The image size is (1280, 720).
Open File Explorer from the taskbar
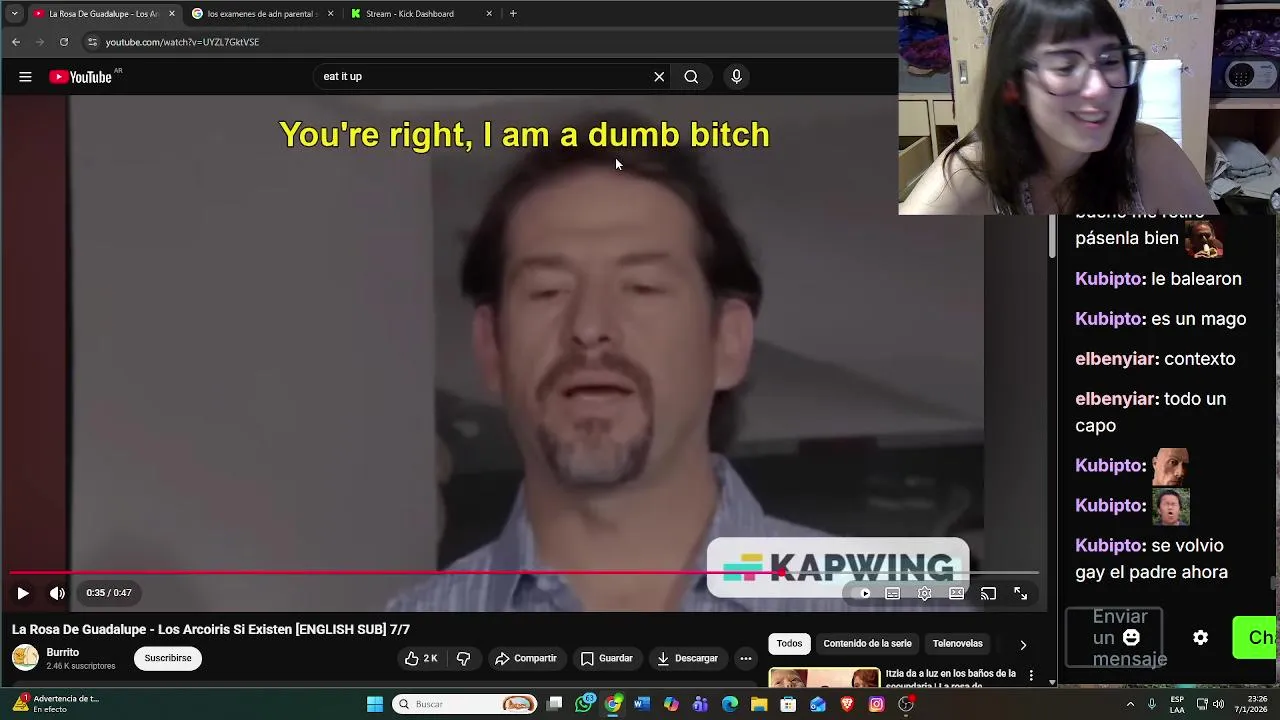click(x=759, y=704)
